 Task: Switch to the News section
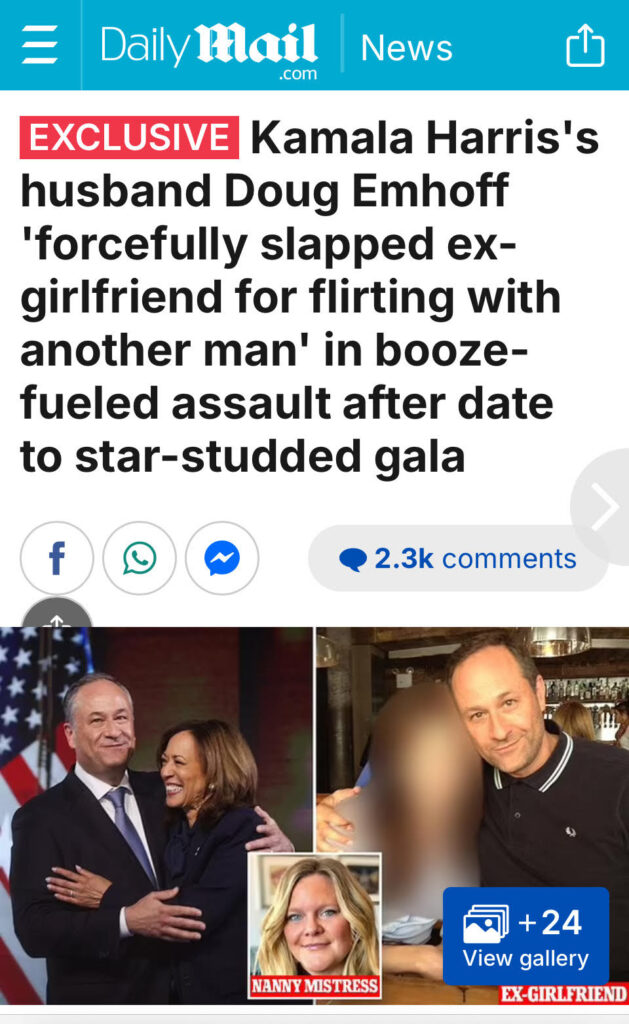[x=406, y=48]
